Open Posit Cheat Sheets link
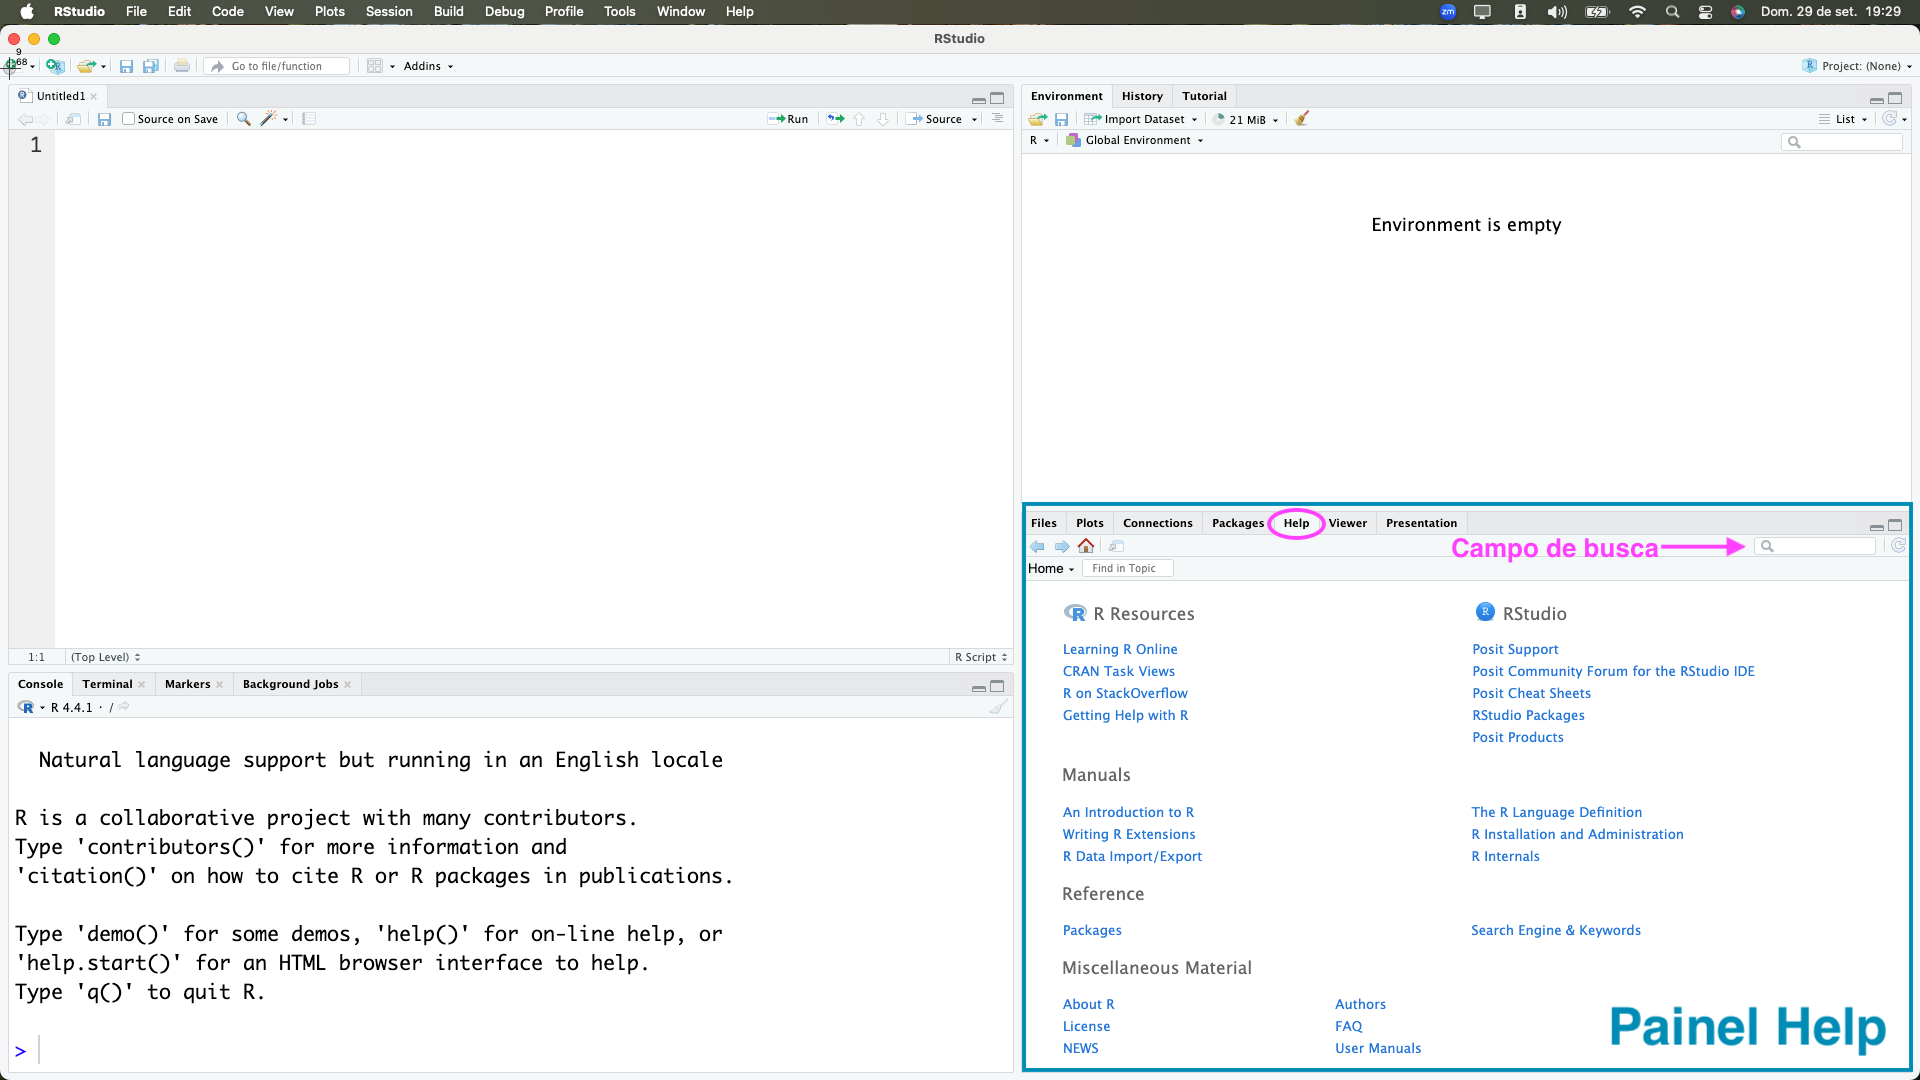The image size is (1920, 1080). pyautogui.click(x=1531, y=693)
